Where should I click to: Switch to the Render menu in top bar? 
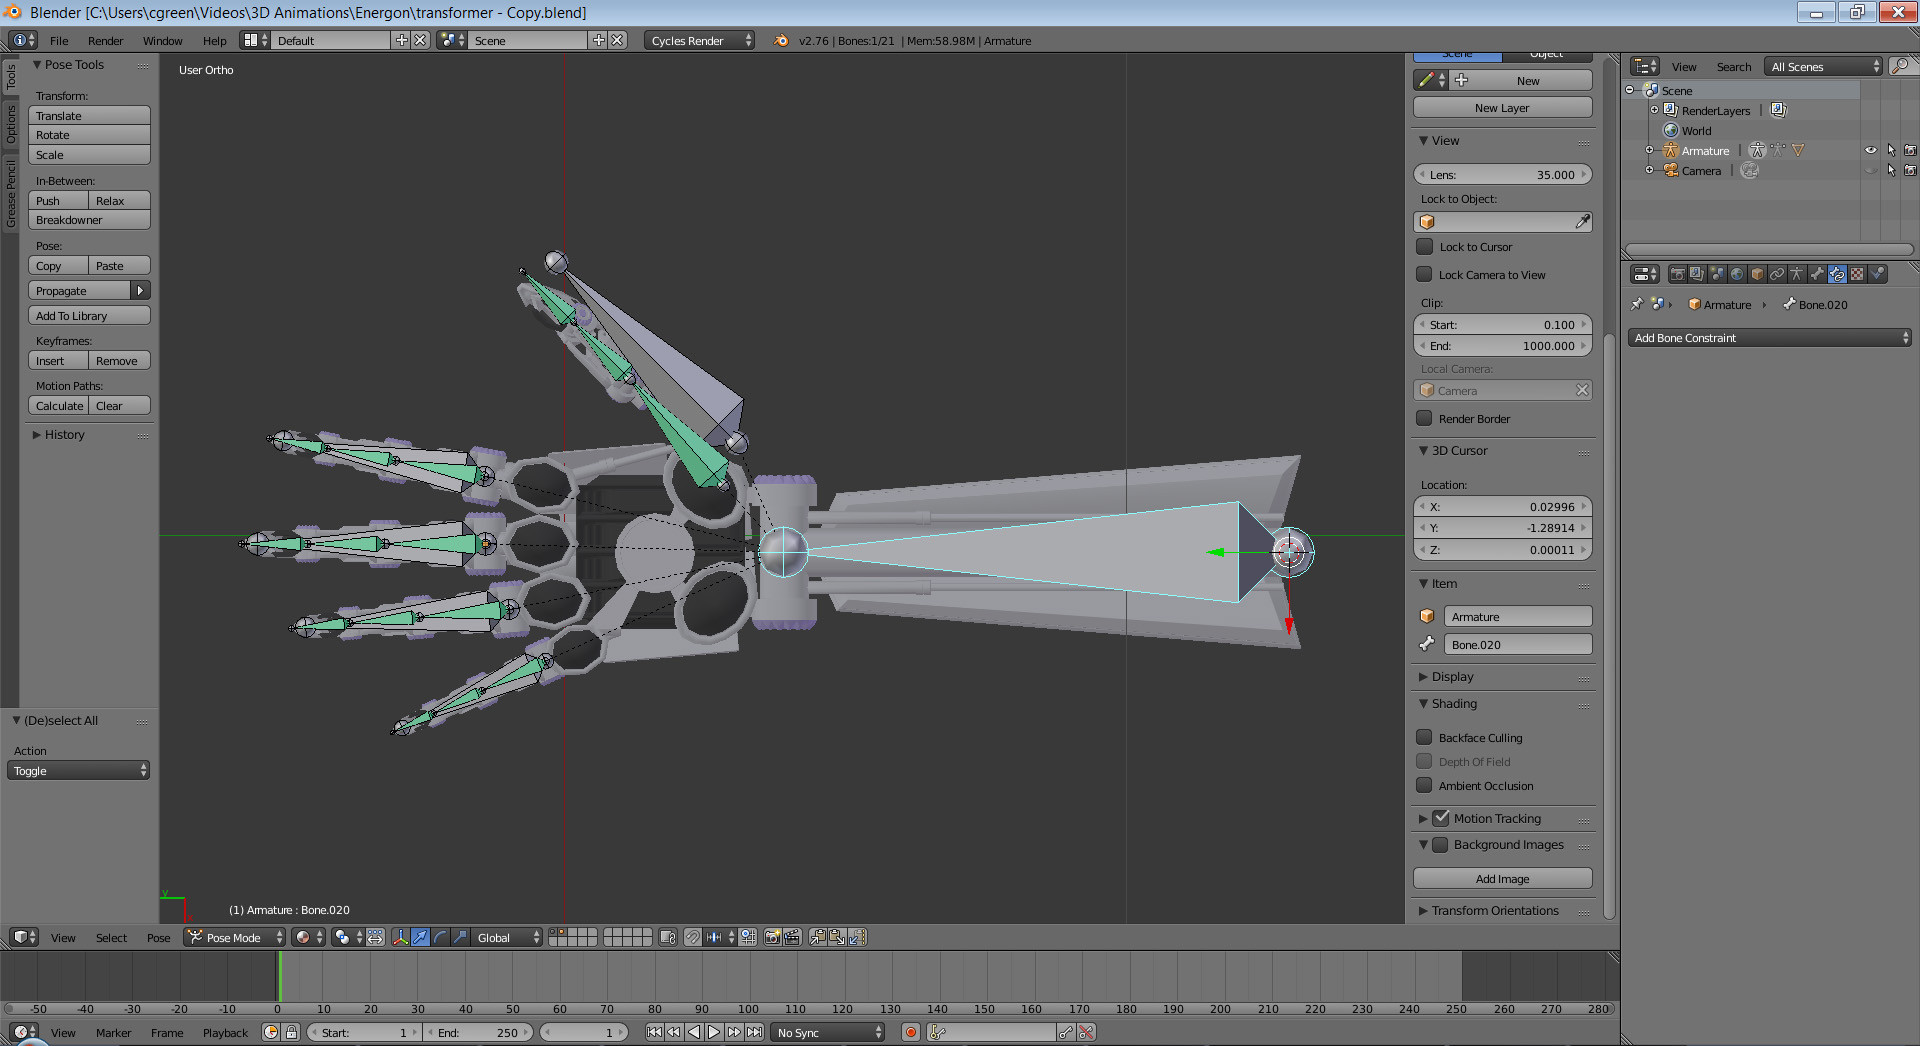[x=105, y=41]
